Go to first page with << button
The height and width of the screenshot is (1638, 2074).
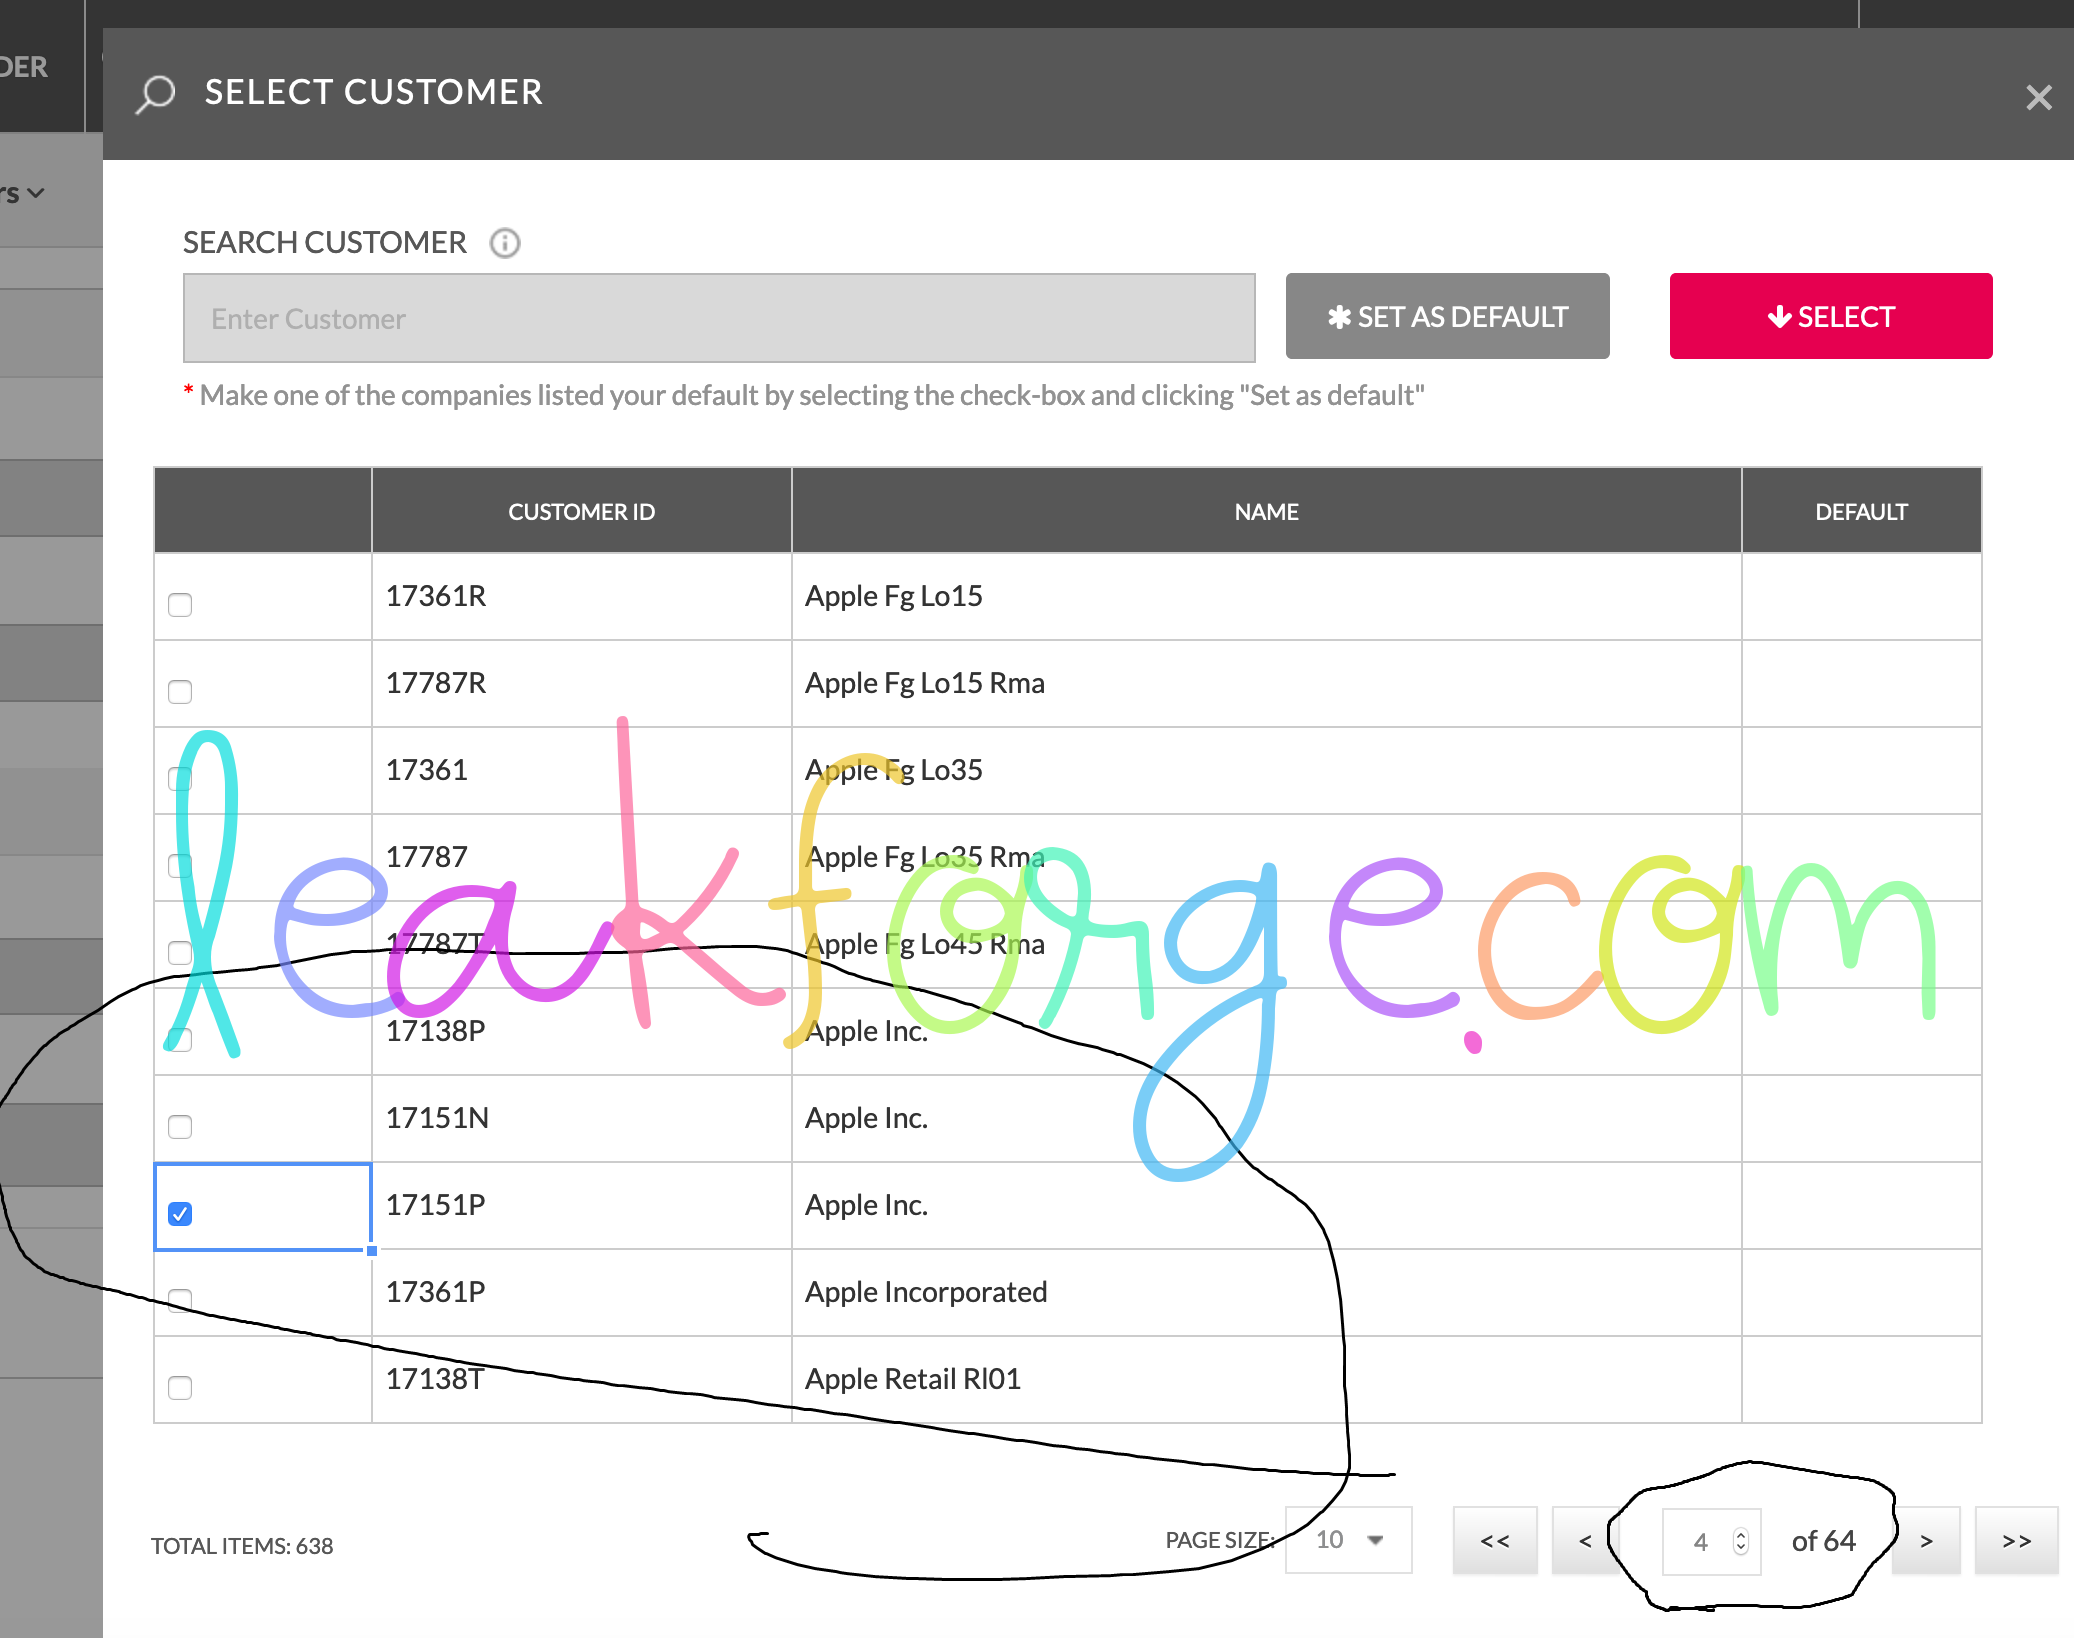coord(1494,1540)
